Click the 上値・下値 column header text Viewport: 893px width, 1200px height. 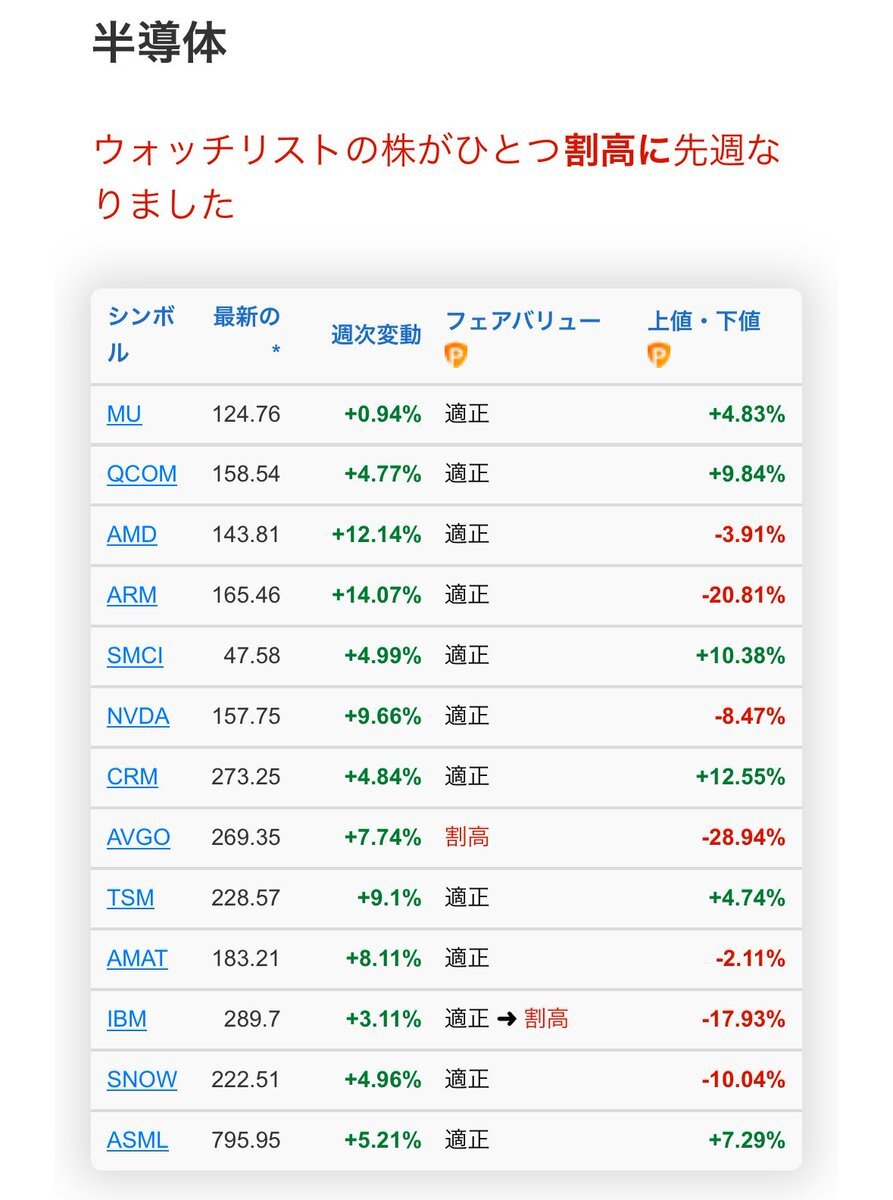pyautogui.click(x=704, y=321)
